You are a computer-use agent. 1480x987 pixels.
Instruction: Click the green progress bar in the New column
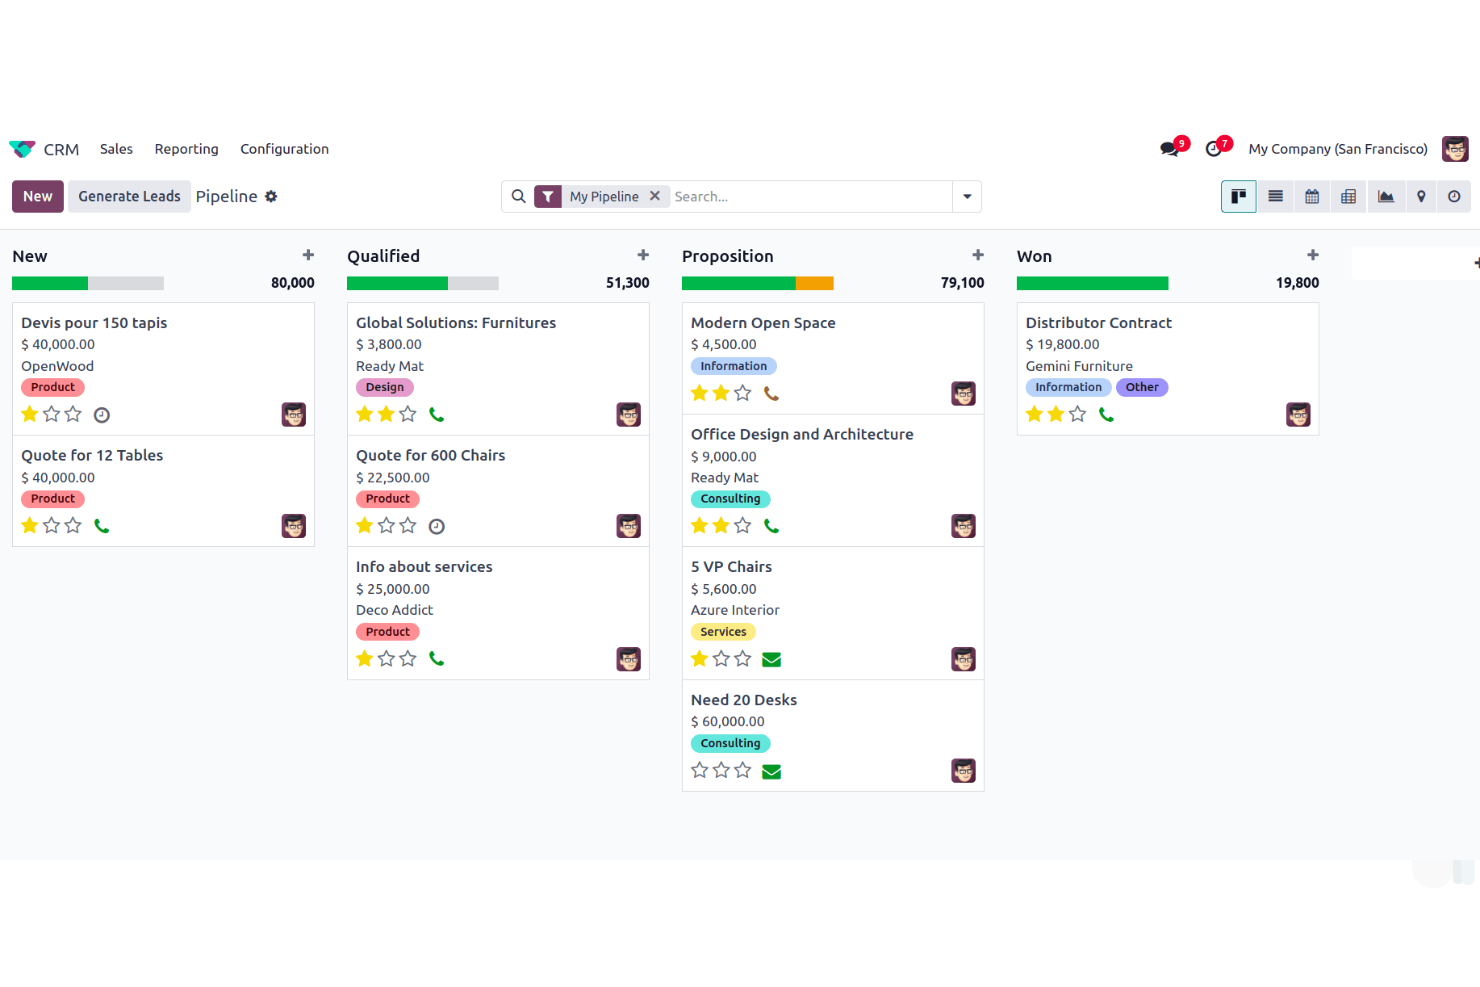[x=50, y=283]
